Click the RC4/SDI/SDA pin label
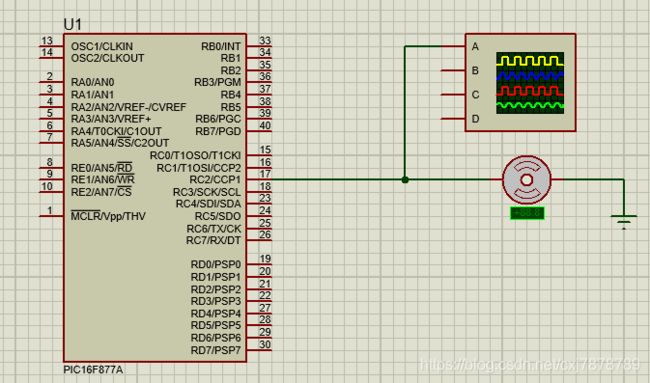 pyautogui.click(x=208, y=204)
